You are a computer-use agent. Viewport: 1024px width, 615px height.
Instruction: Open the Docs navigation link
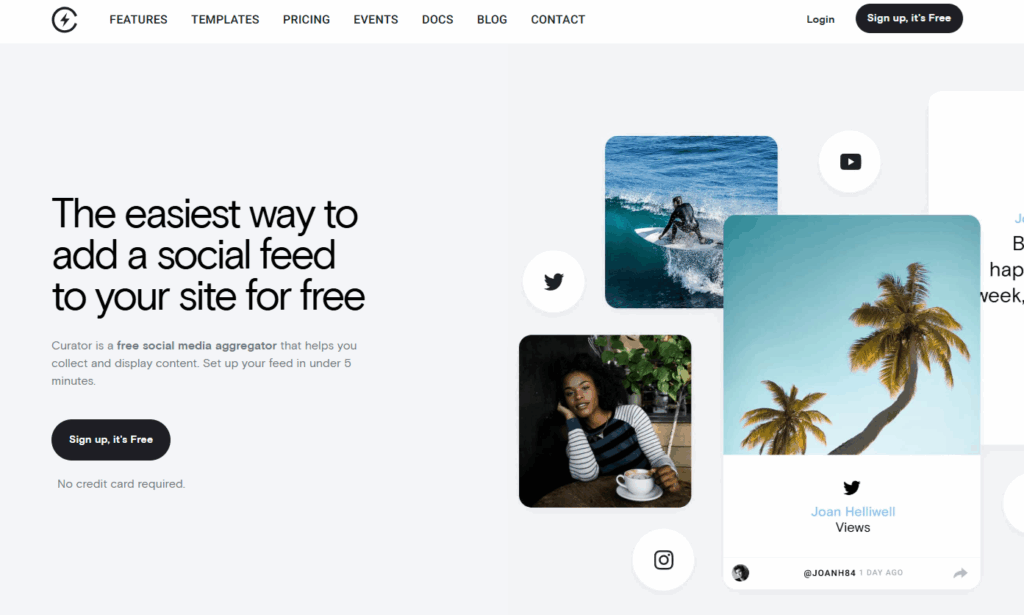click(438, 20)
